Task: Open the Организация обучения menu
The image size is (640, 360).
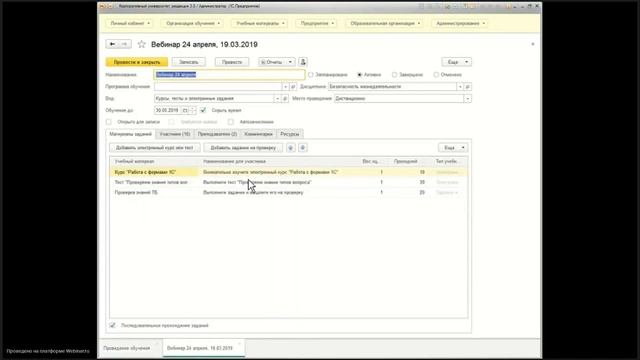Action: click(x=193, y=23)
